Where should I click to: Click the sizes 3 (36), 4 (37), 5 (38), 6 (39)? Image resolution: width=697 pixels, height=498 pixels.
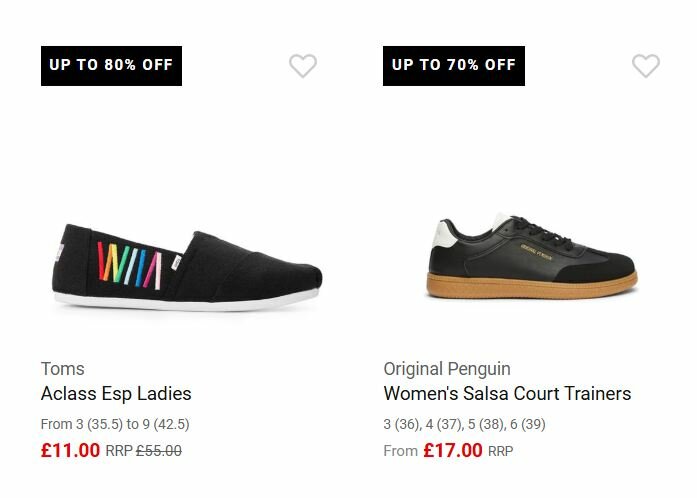[x=464, y=424]
